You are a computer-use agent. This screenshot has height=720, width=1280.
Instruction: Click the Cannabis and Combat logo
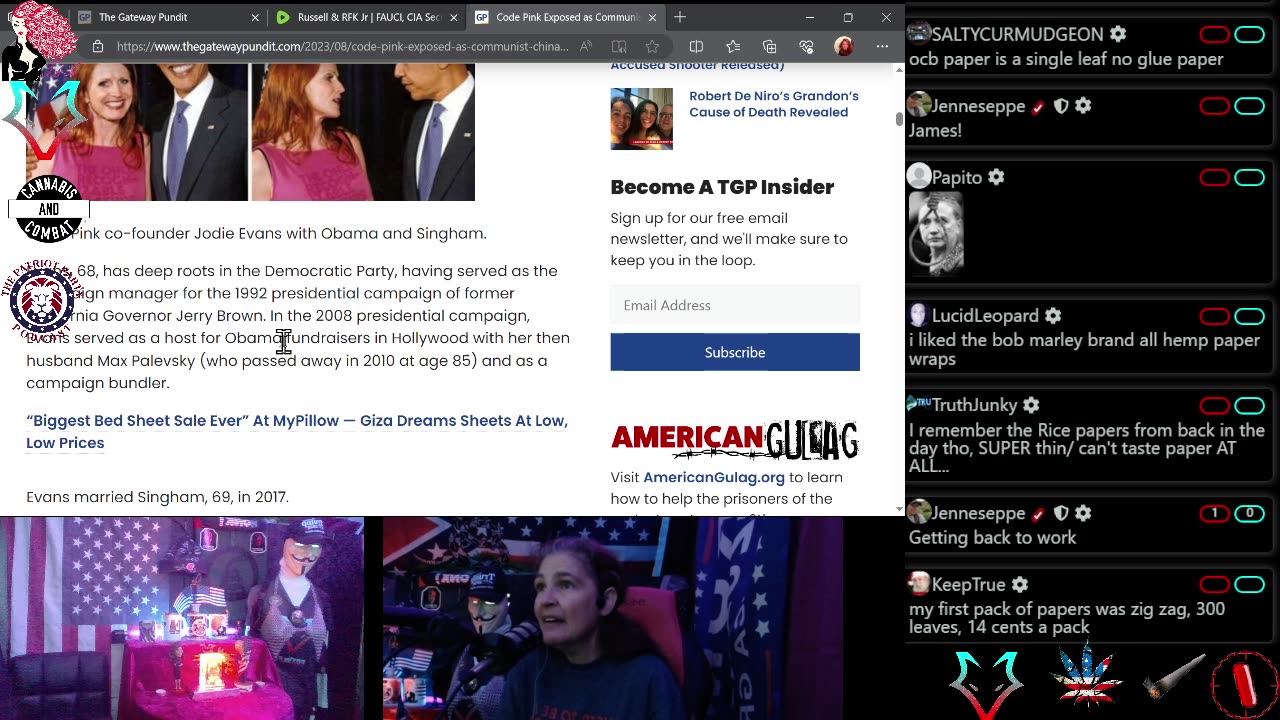pyautogui.click(x=49, y=209)
